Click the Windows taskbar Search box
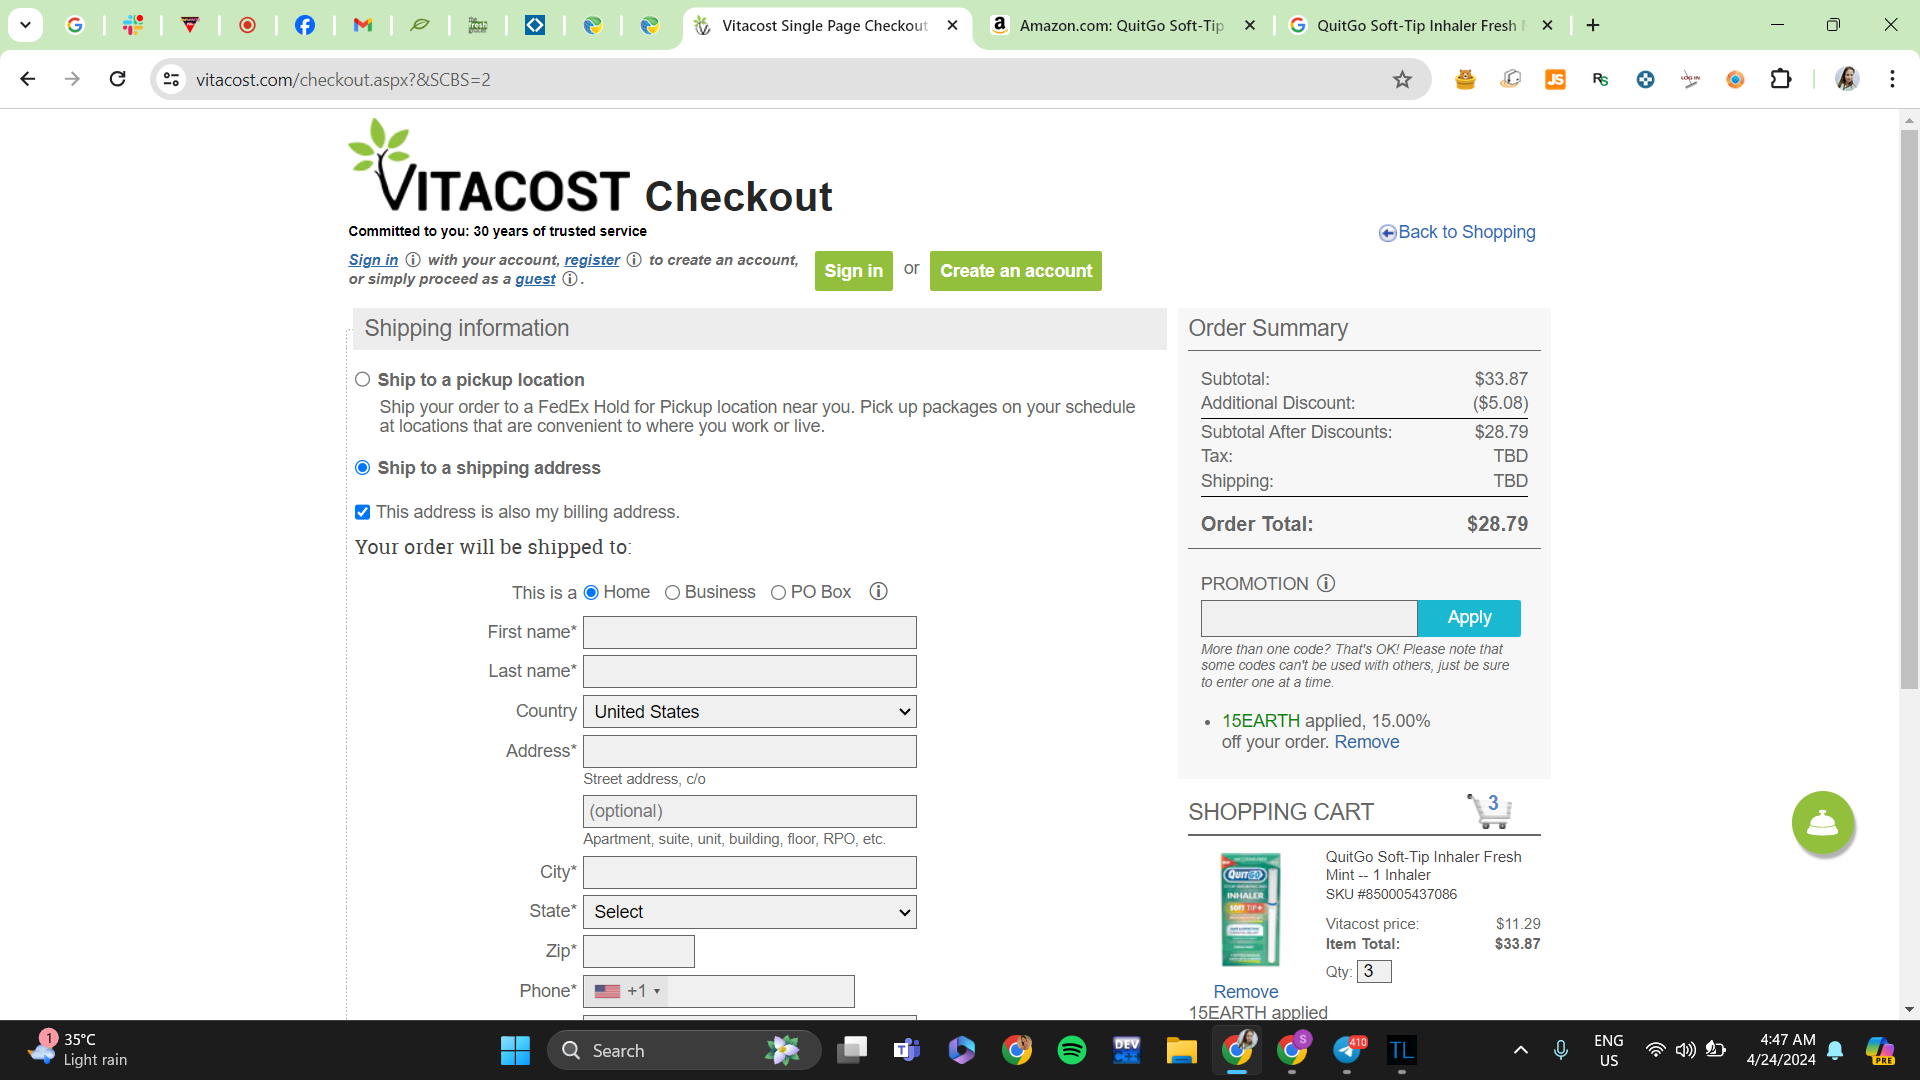1920x1080 pixels. click(x=684, y=1050)
